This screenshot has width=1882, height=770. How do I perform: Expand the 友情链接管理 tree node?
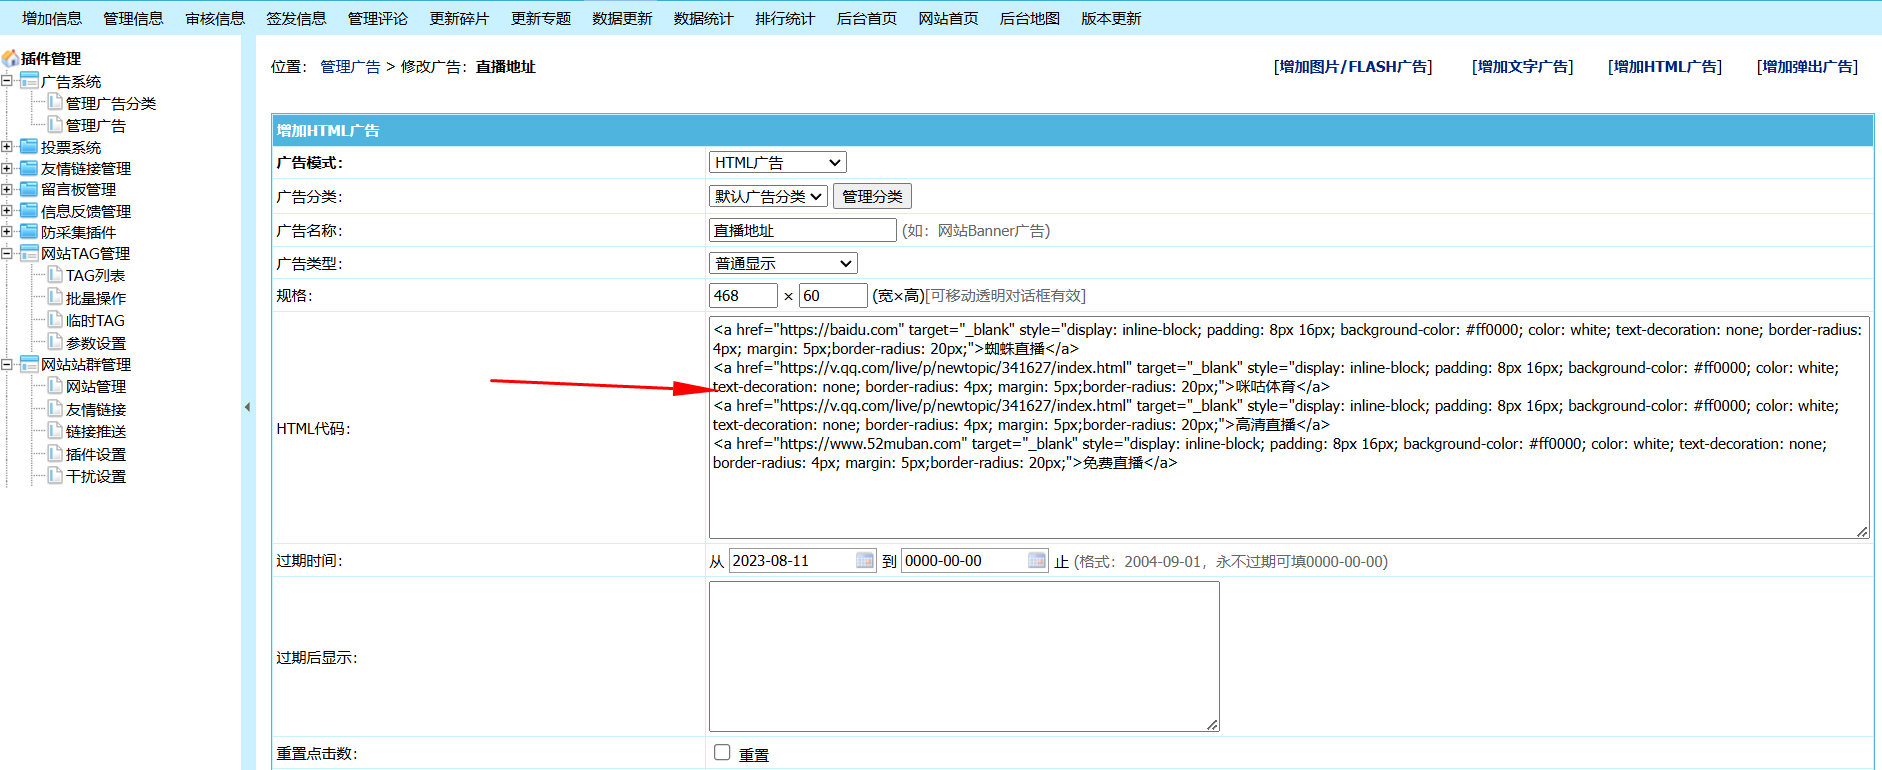[x=7, y=168]
